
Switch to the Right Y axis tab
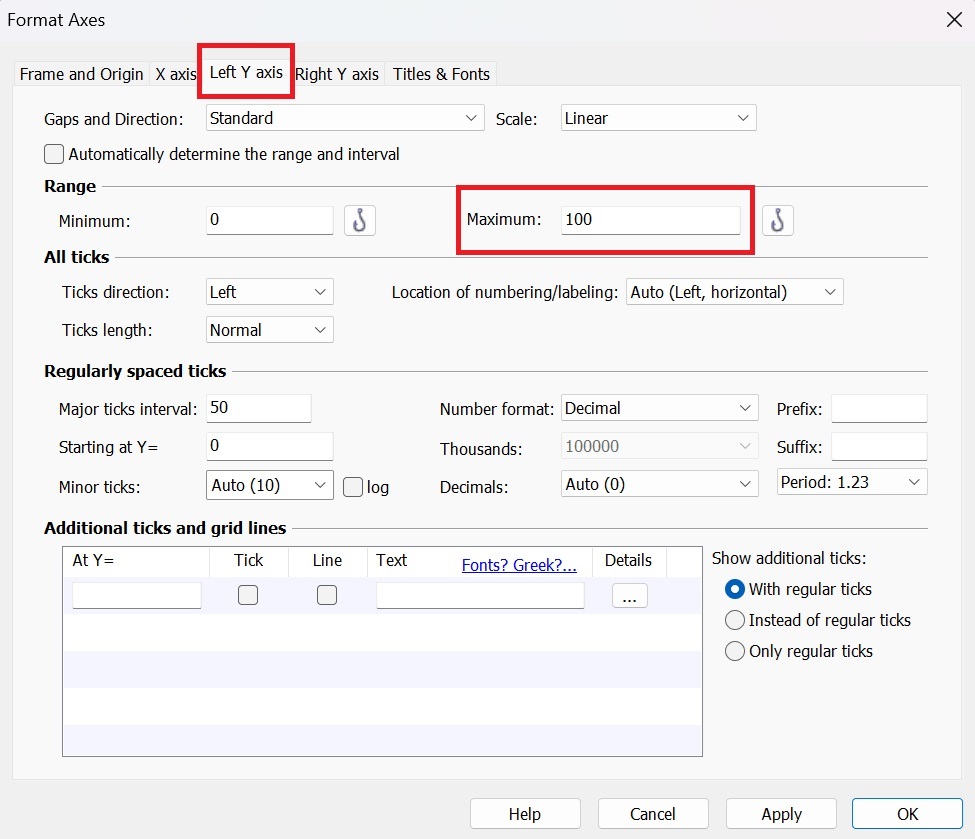point(337,74)
